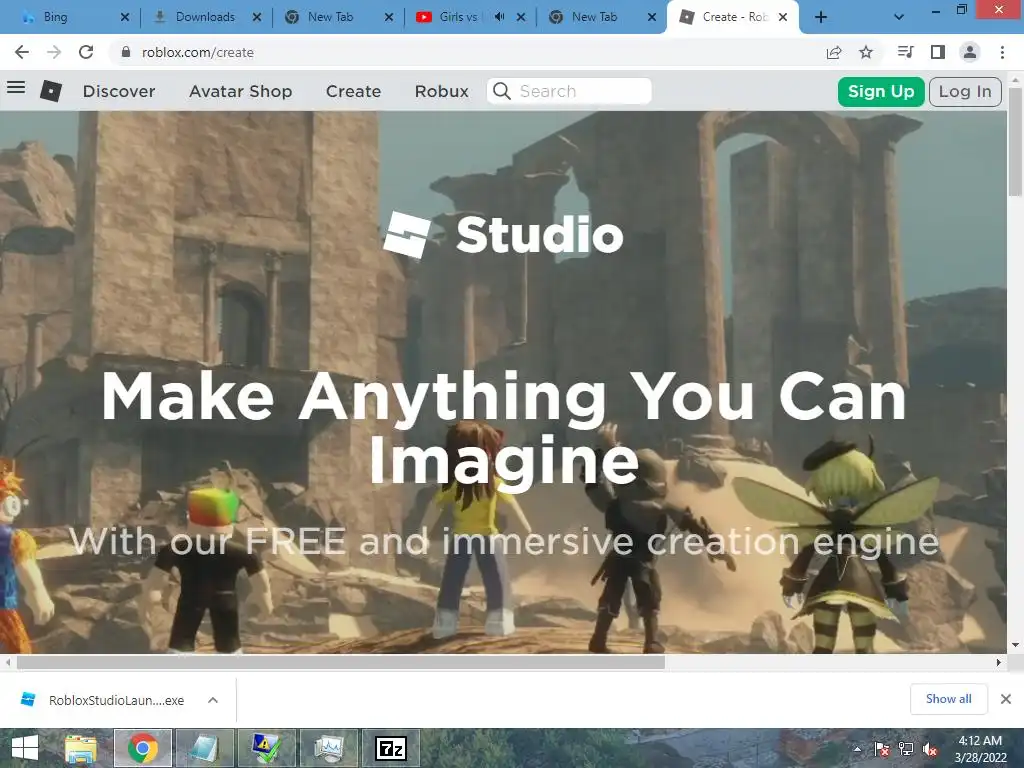The image size is (1024, 768).
Task: Click the browser forward arrow
Action: [54, 52]
